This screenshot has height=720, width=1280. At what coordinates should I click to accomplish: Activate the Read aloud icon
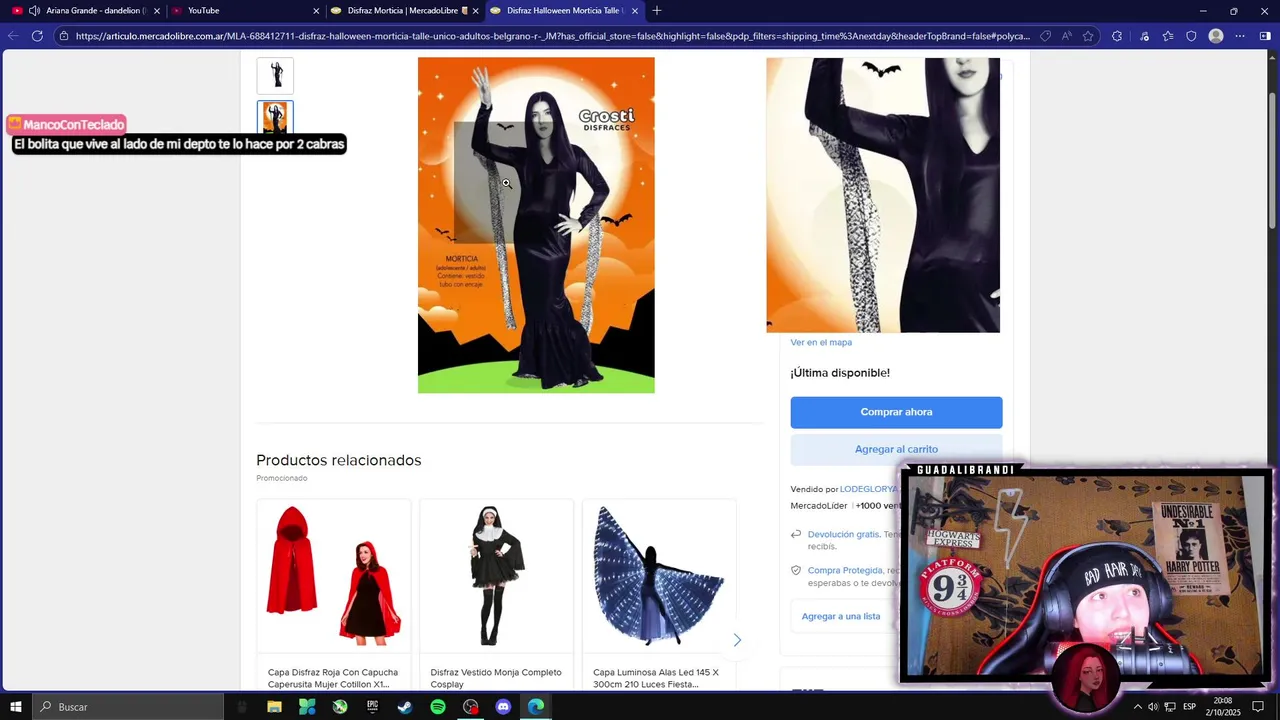[1067, 36]
